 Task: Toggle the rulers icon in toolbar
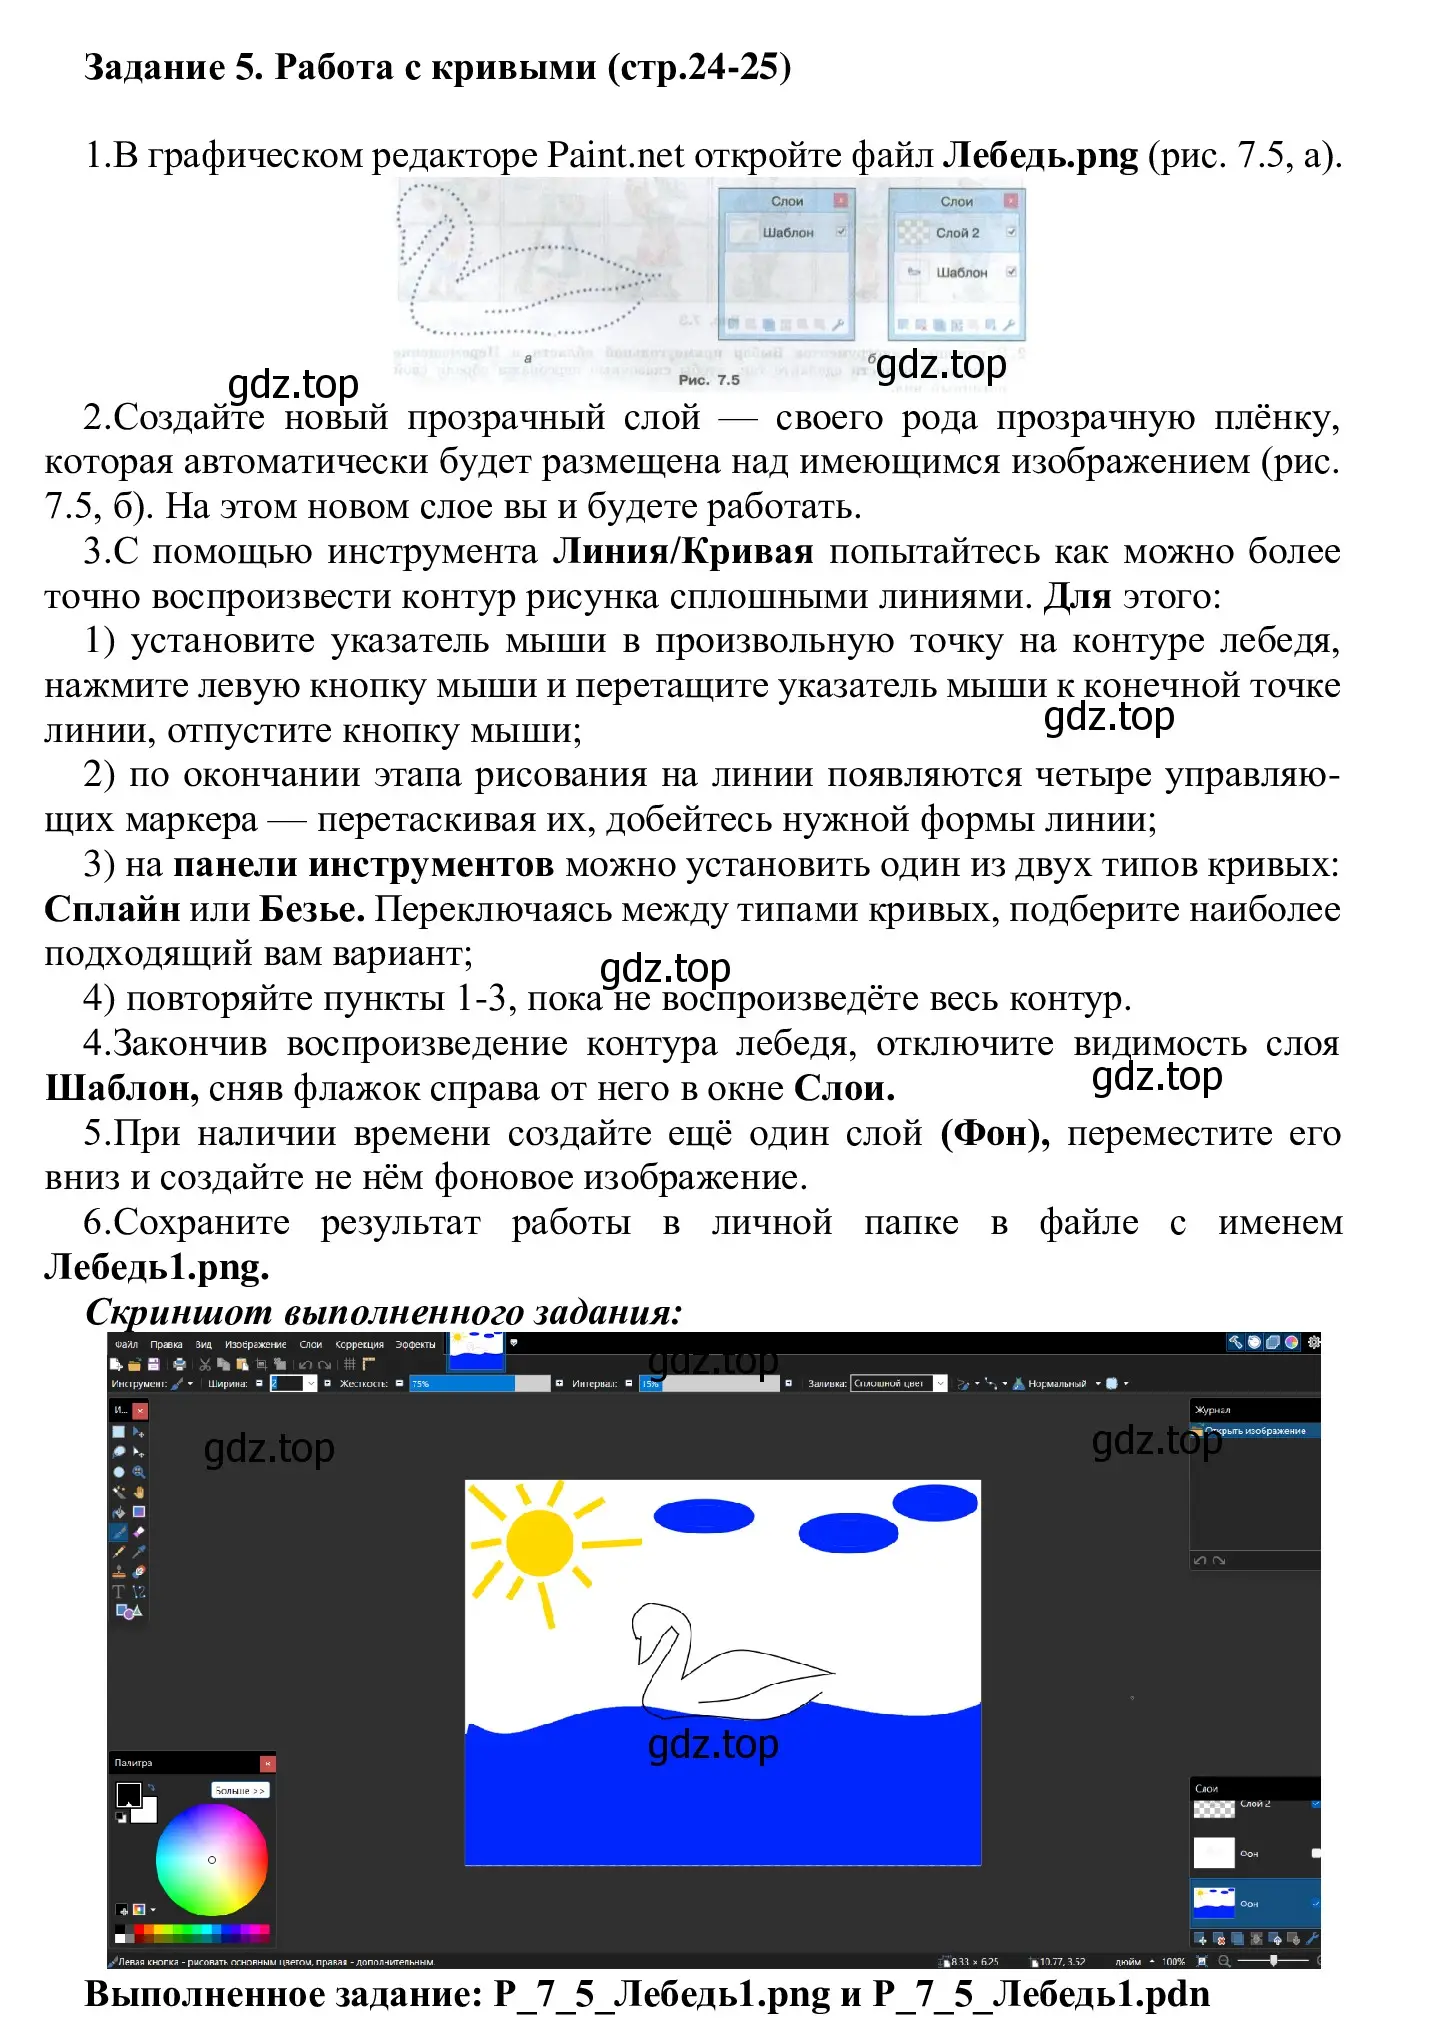368,1364
